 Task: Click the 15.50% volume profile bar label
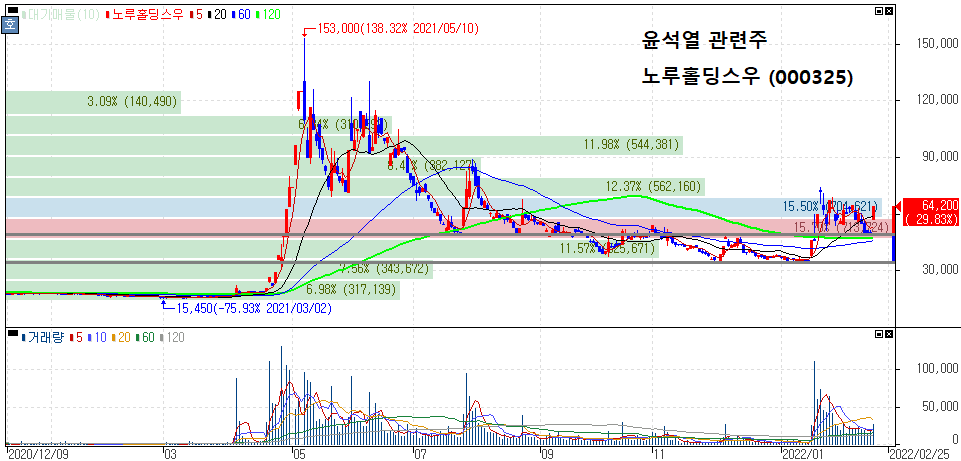click(x=830, y=206)
